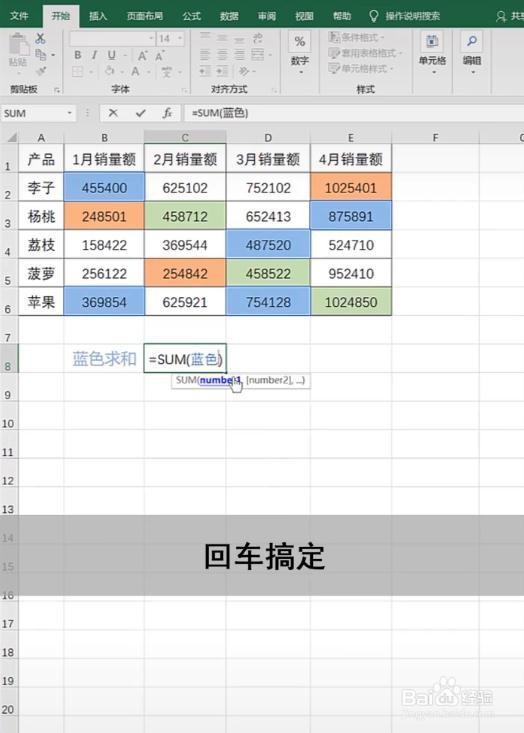The height and width of the screenshot is (733, 524).
Task: Click orange cell containing 1025401
Action: pos(351,187)
